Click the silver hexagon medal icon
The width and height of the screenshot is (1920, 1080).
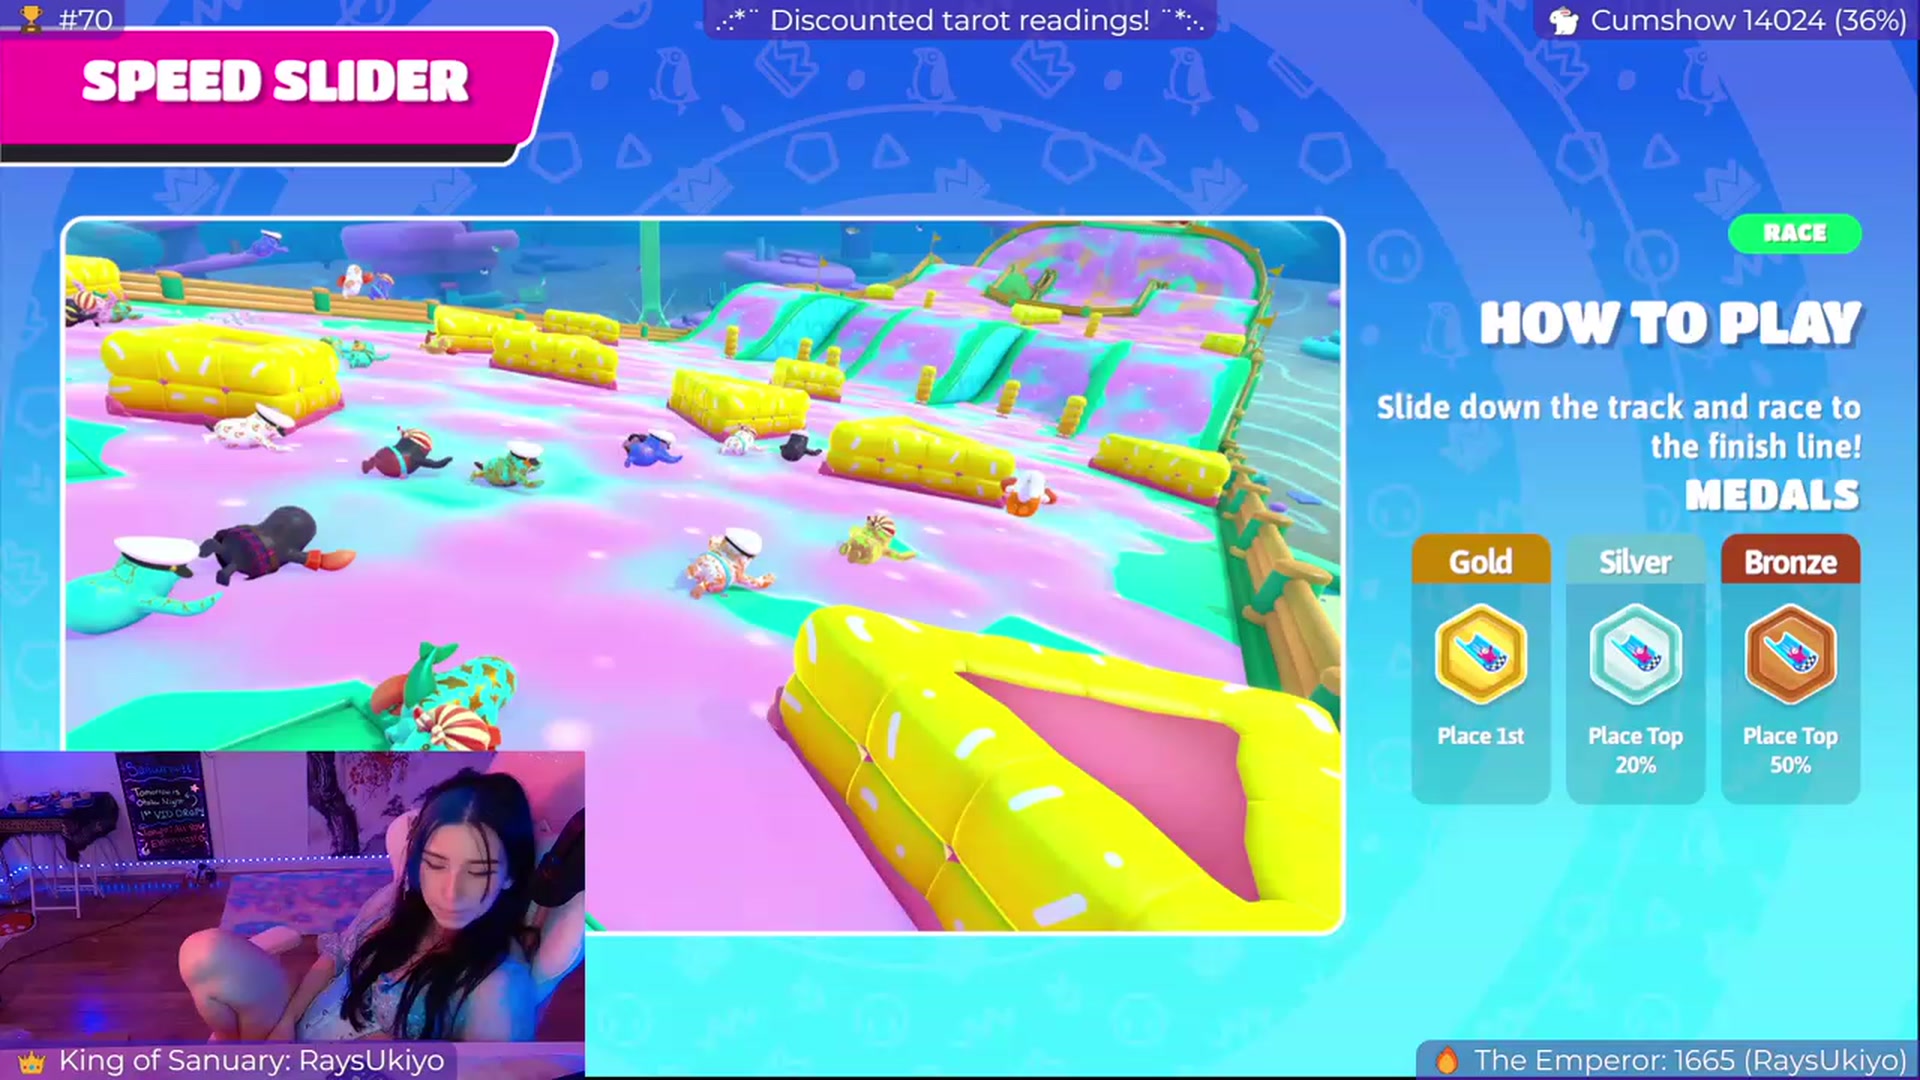tap(1635, 655)
